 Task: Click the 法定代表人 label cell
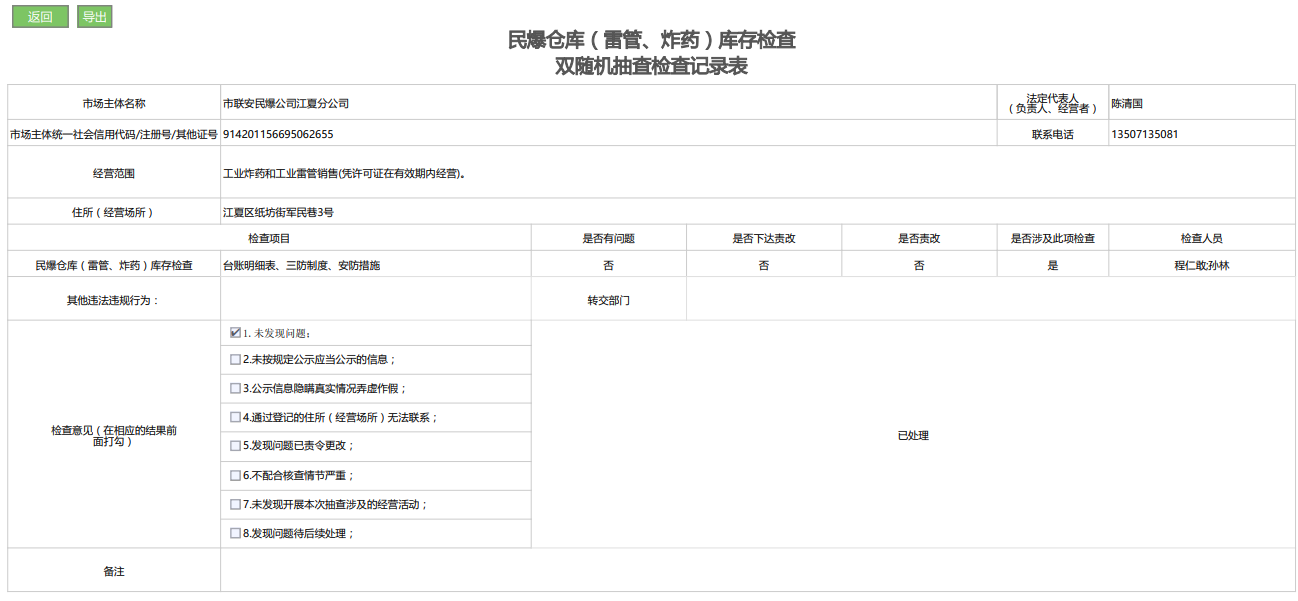pos(1053,103)
